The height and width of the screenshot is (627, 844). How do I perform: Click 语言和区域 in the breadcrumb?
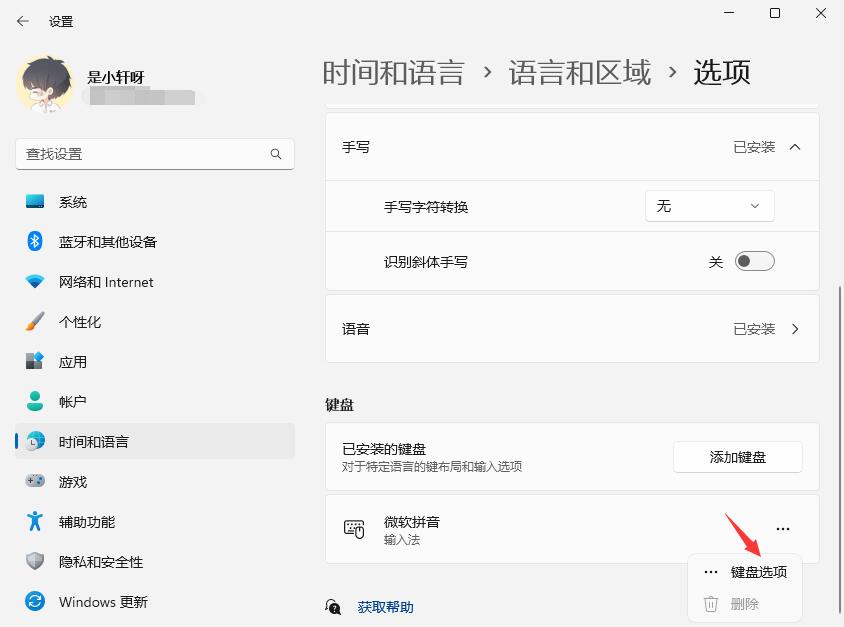tap(579, 72)
